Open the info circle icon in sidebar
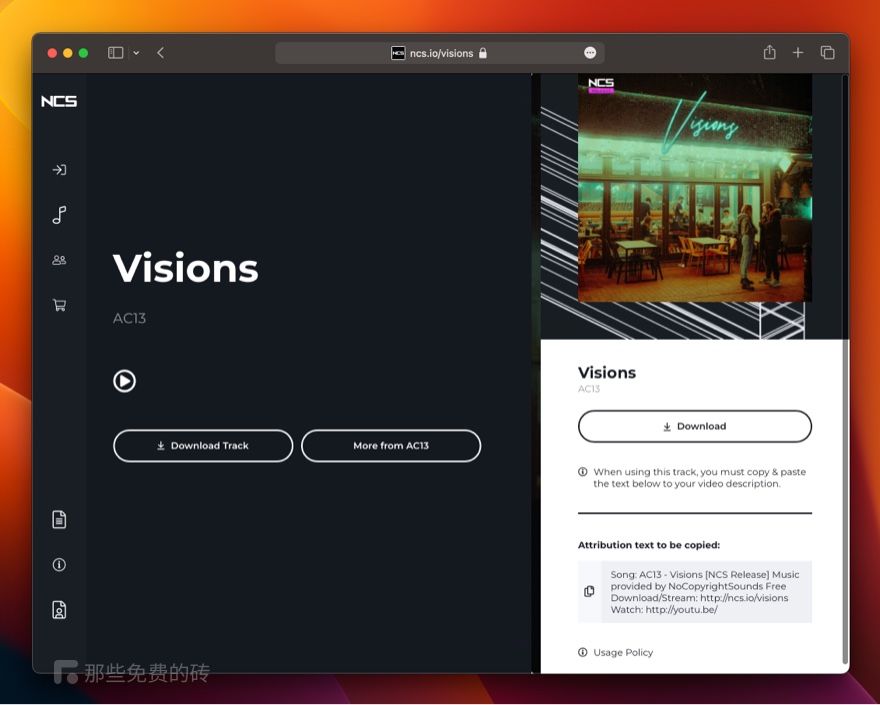The width and height of the screenshot is (880, 705). 59,565
